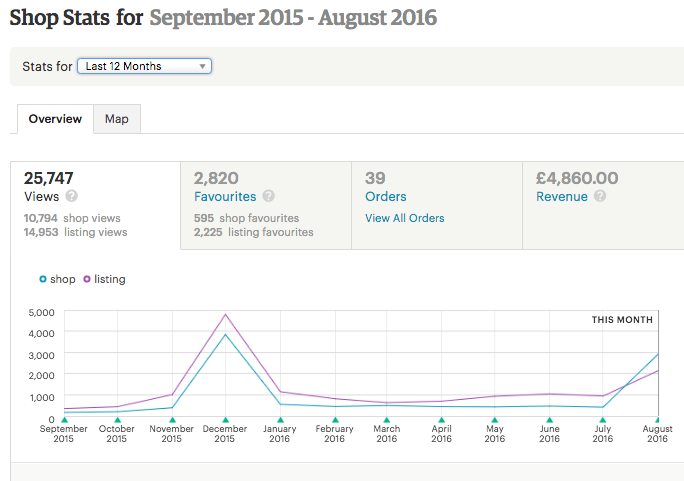
Task: Open the View All Orders link
Action: click(x=405, y=218)
